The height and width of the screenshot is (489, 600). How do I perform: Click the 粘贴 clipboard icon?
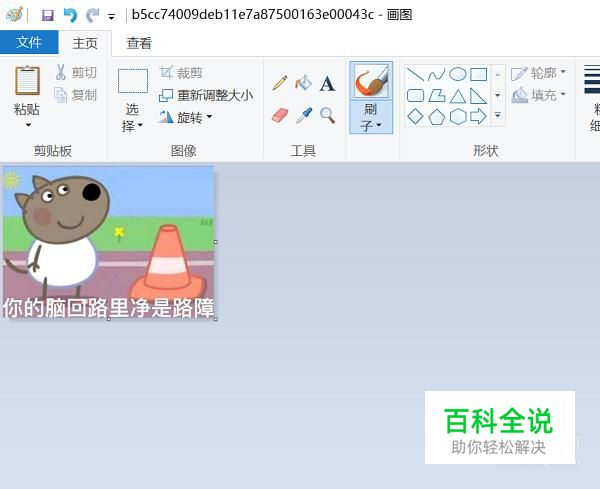pyautogui.click(x=28, y=80)
